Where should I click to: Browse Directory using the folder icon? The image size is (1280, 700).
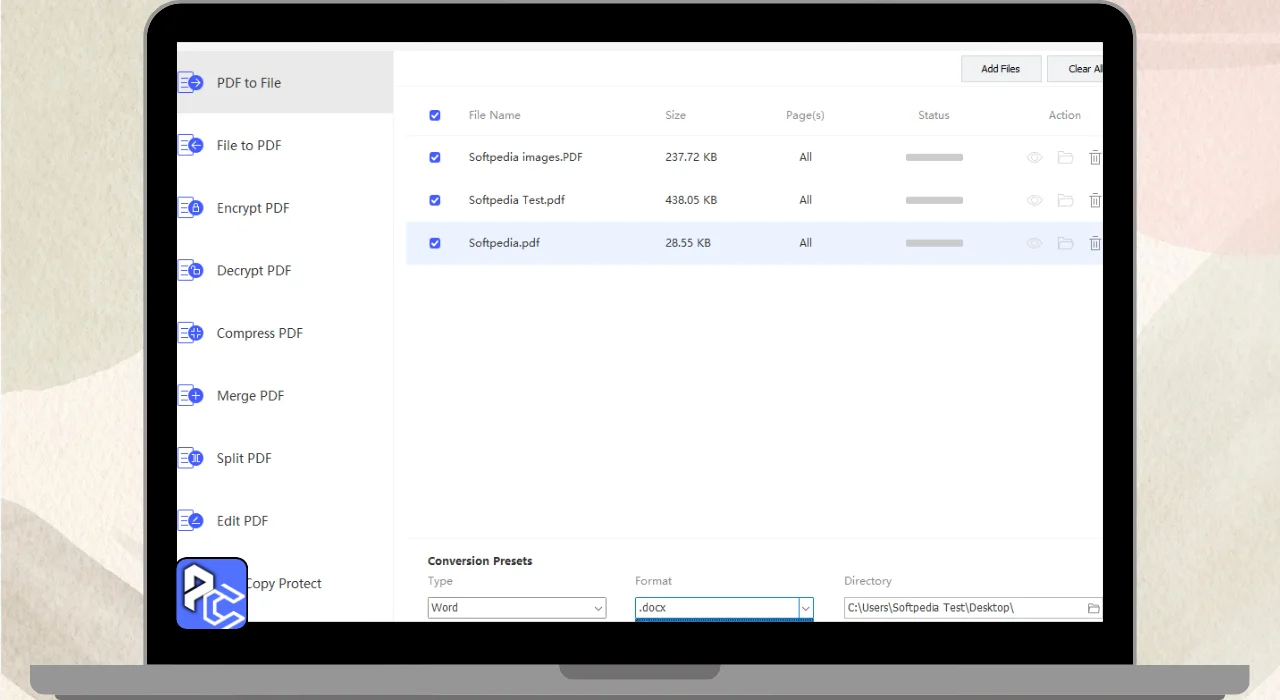[x=1093, y=608]
